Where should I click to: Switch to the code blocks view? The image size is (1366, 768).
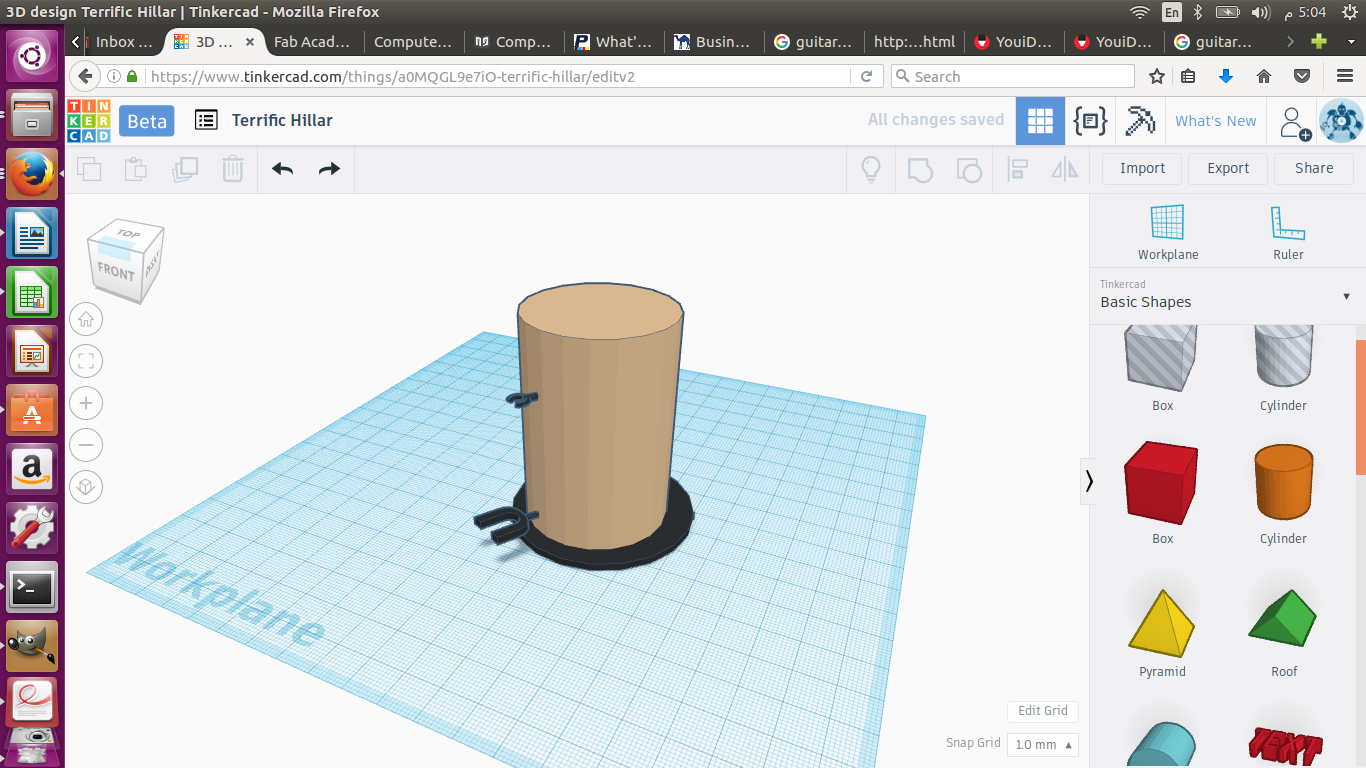[x=1090, y=121]
